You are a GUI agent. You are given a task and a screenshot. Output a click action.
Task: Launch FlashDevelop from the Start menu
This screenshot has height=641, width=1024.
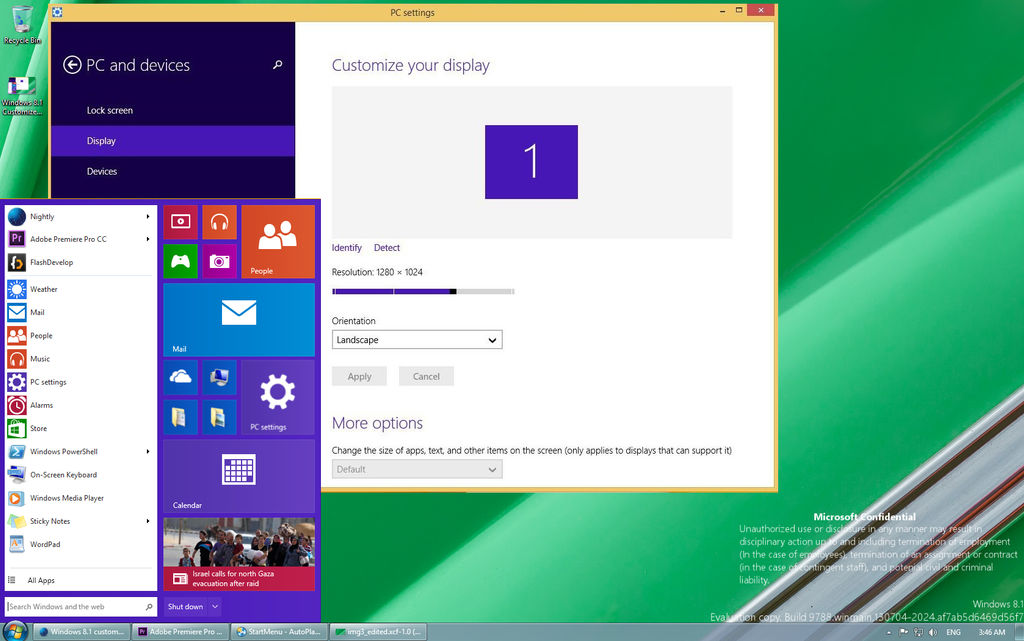(54, 262)
